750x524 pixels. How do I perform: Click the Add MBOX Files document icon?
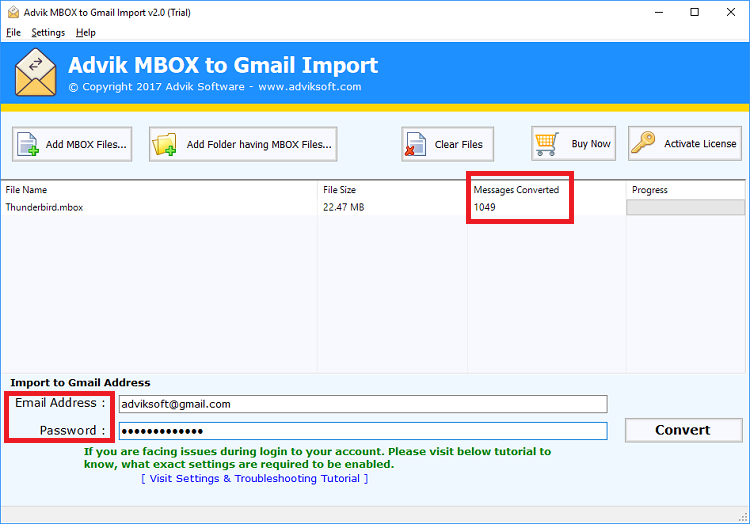(28, 144)
